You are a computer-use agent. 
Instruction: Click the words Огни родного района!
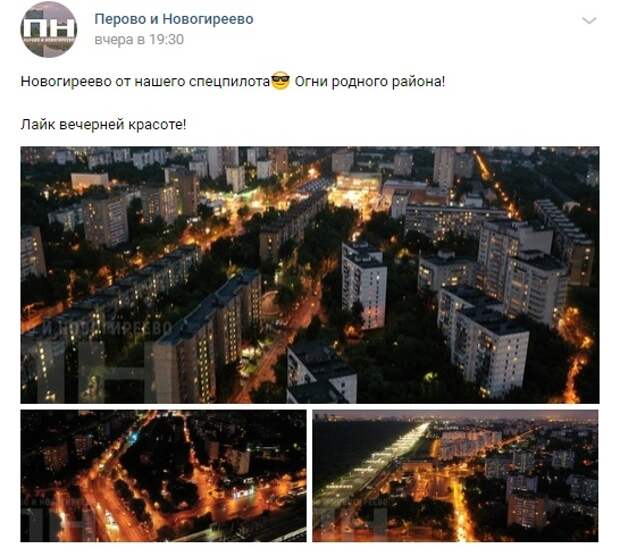click(370, 81)
